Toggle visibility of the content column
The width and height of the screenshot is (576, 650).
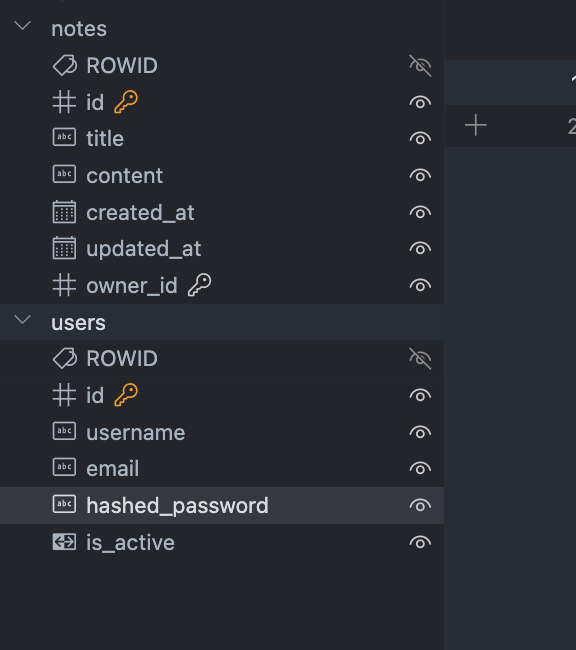pyautogui.click(x=420, y=175)
